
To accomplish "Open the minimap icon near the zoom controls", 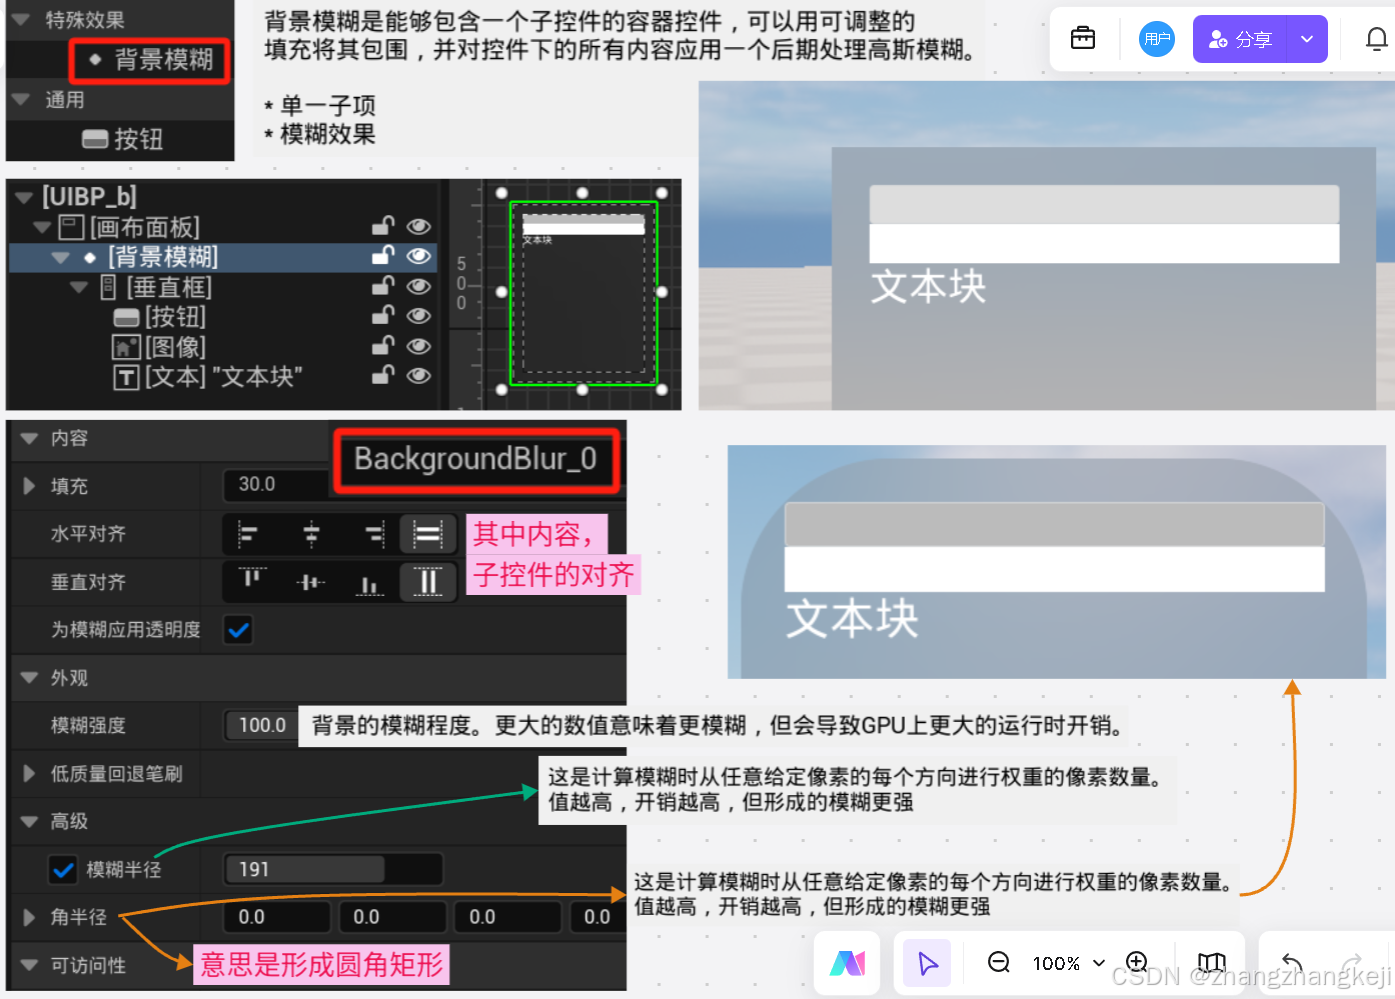I will [1211, 963].
